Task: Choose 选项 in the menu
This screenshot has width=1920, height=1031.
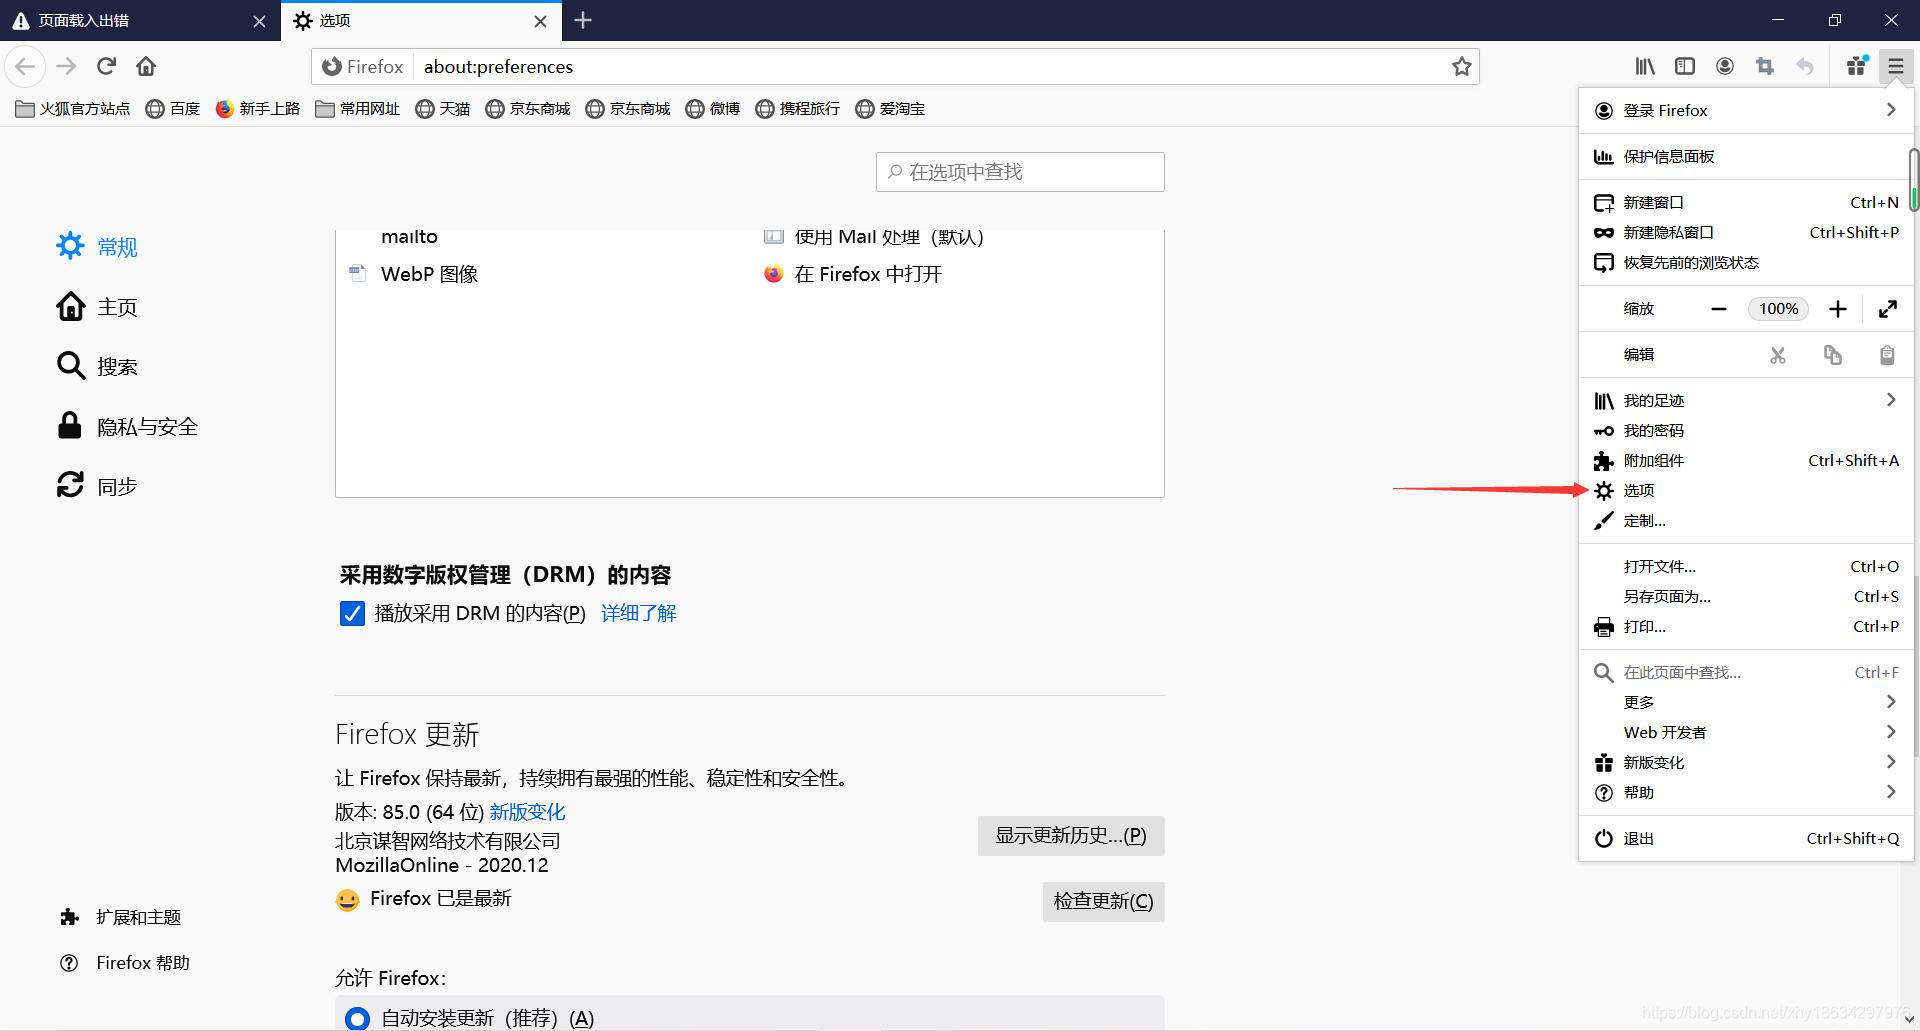Action: coord(1745,490)
